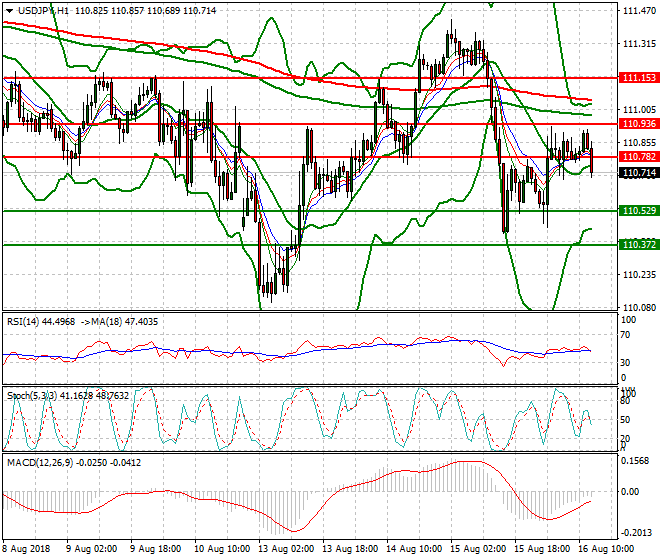The image size is (660, 560).
Task: Select the RSI 70 level scale value
Action: 626,335
